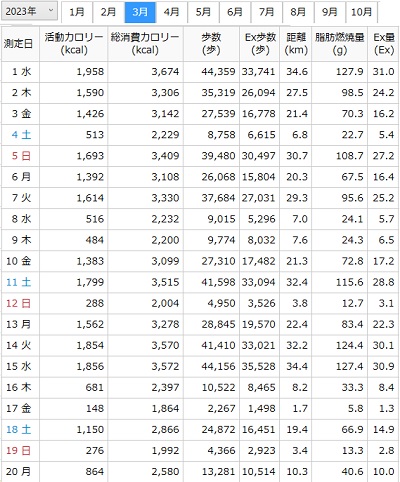Viewport: 400px width, 482px height.
Task: Click fat burn value 67.5
Action: 352,177
